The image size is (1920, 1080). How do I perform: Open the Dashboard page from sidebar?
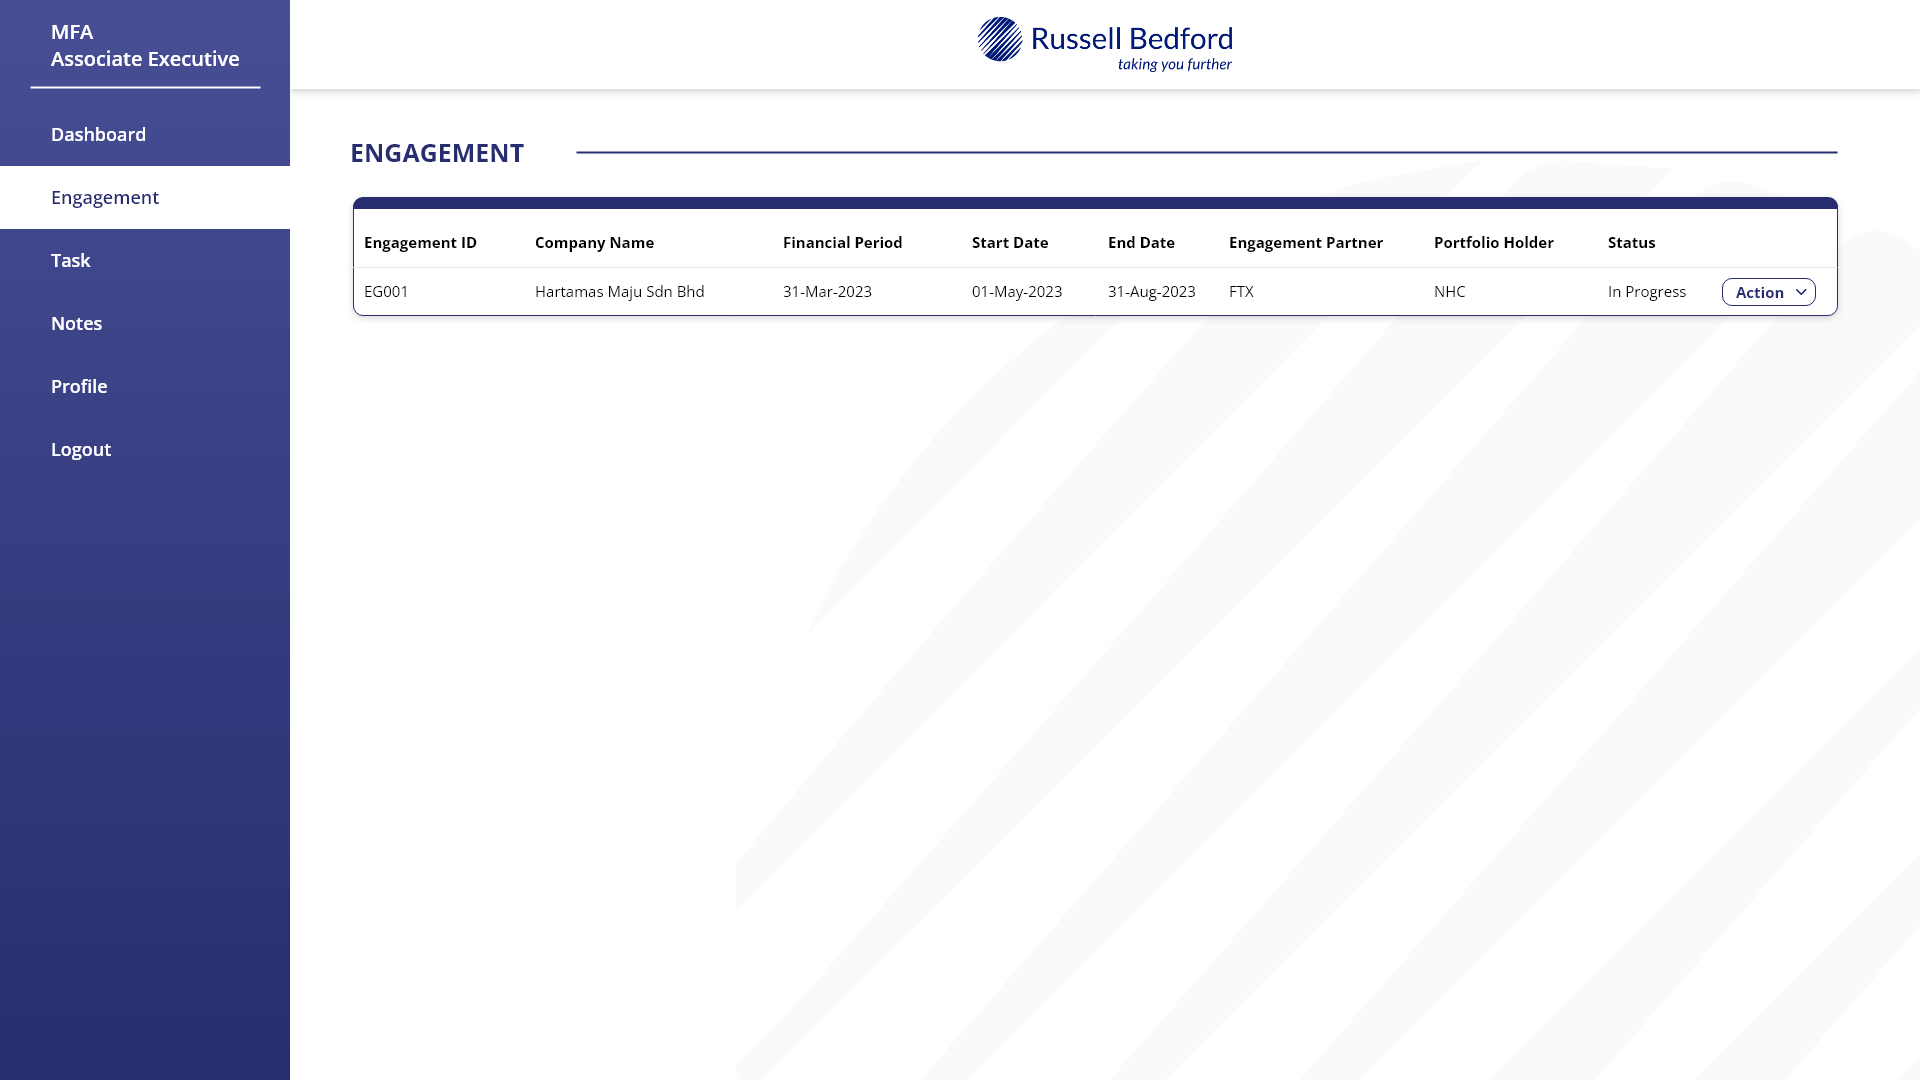click(x=98, y=134)
